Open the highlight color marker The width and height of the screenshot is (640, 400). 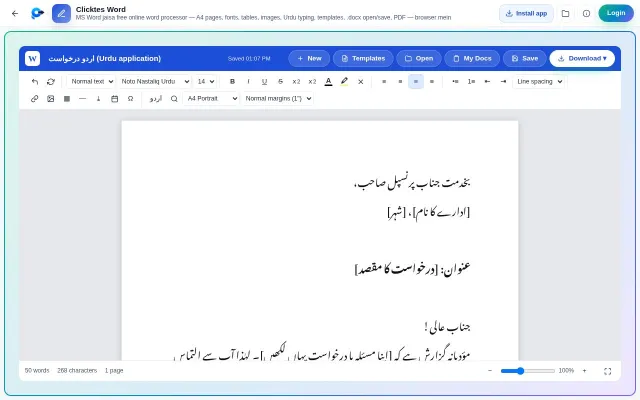click(344, 82)
